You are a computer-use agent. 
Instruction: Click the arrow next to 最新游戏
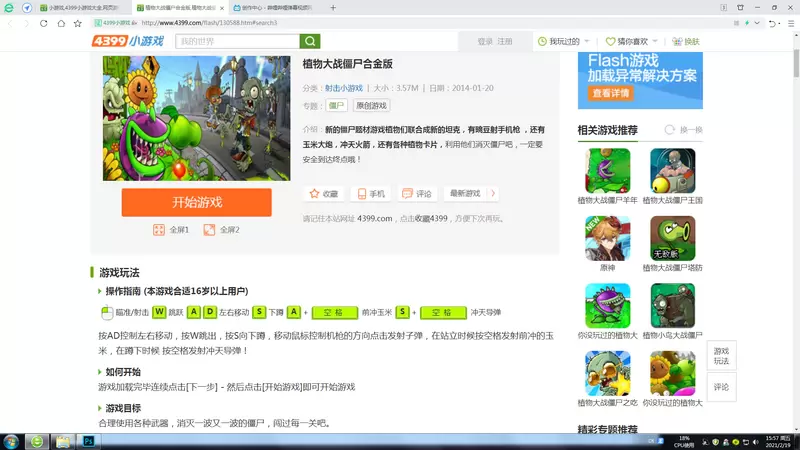point(493,193)
